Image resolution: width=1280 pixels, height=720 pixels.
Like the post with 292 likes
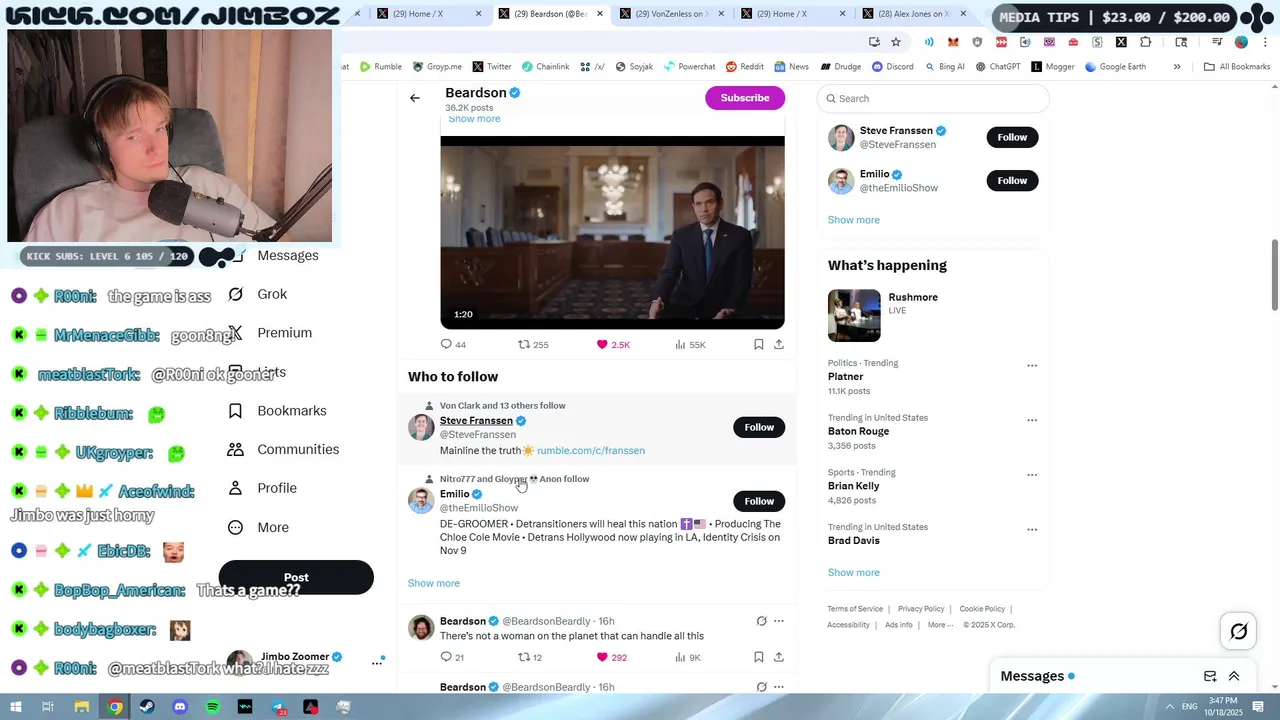coord(611,657)
